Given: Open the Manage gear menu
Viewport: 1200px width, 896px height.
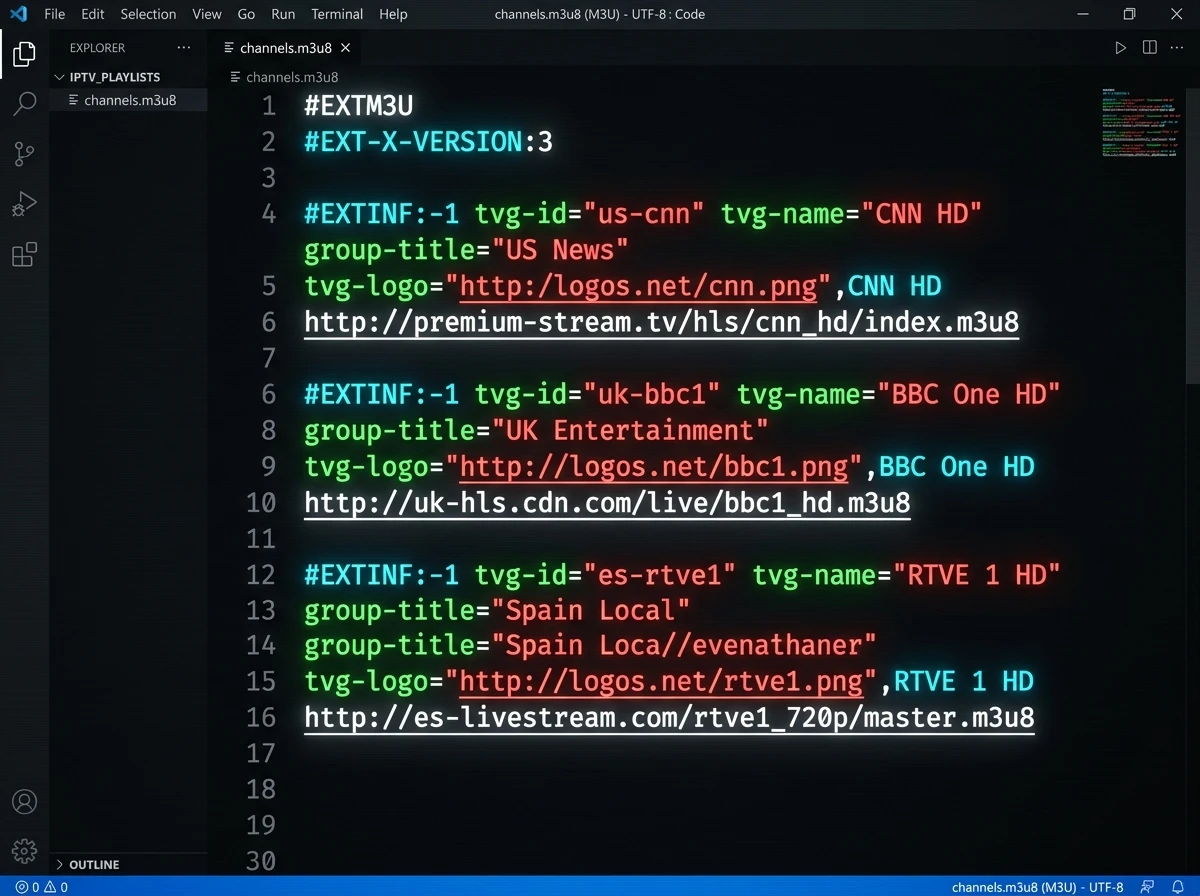Looking at the screenshot, I should (24, 851).
